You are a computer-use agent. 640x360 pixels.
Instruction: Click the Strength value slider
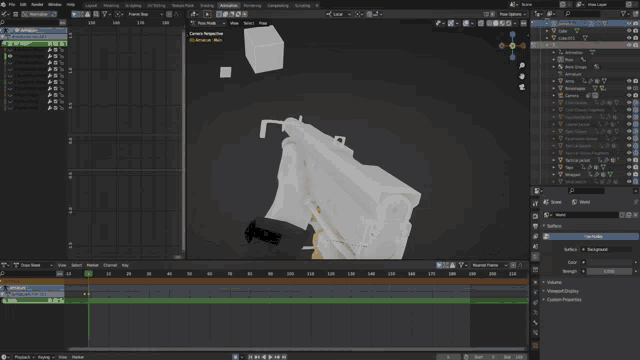pyautogui.click(x=609, y=271)
